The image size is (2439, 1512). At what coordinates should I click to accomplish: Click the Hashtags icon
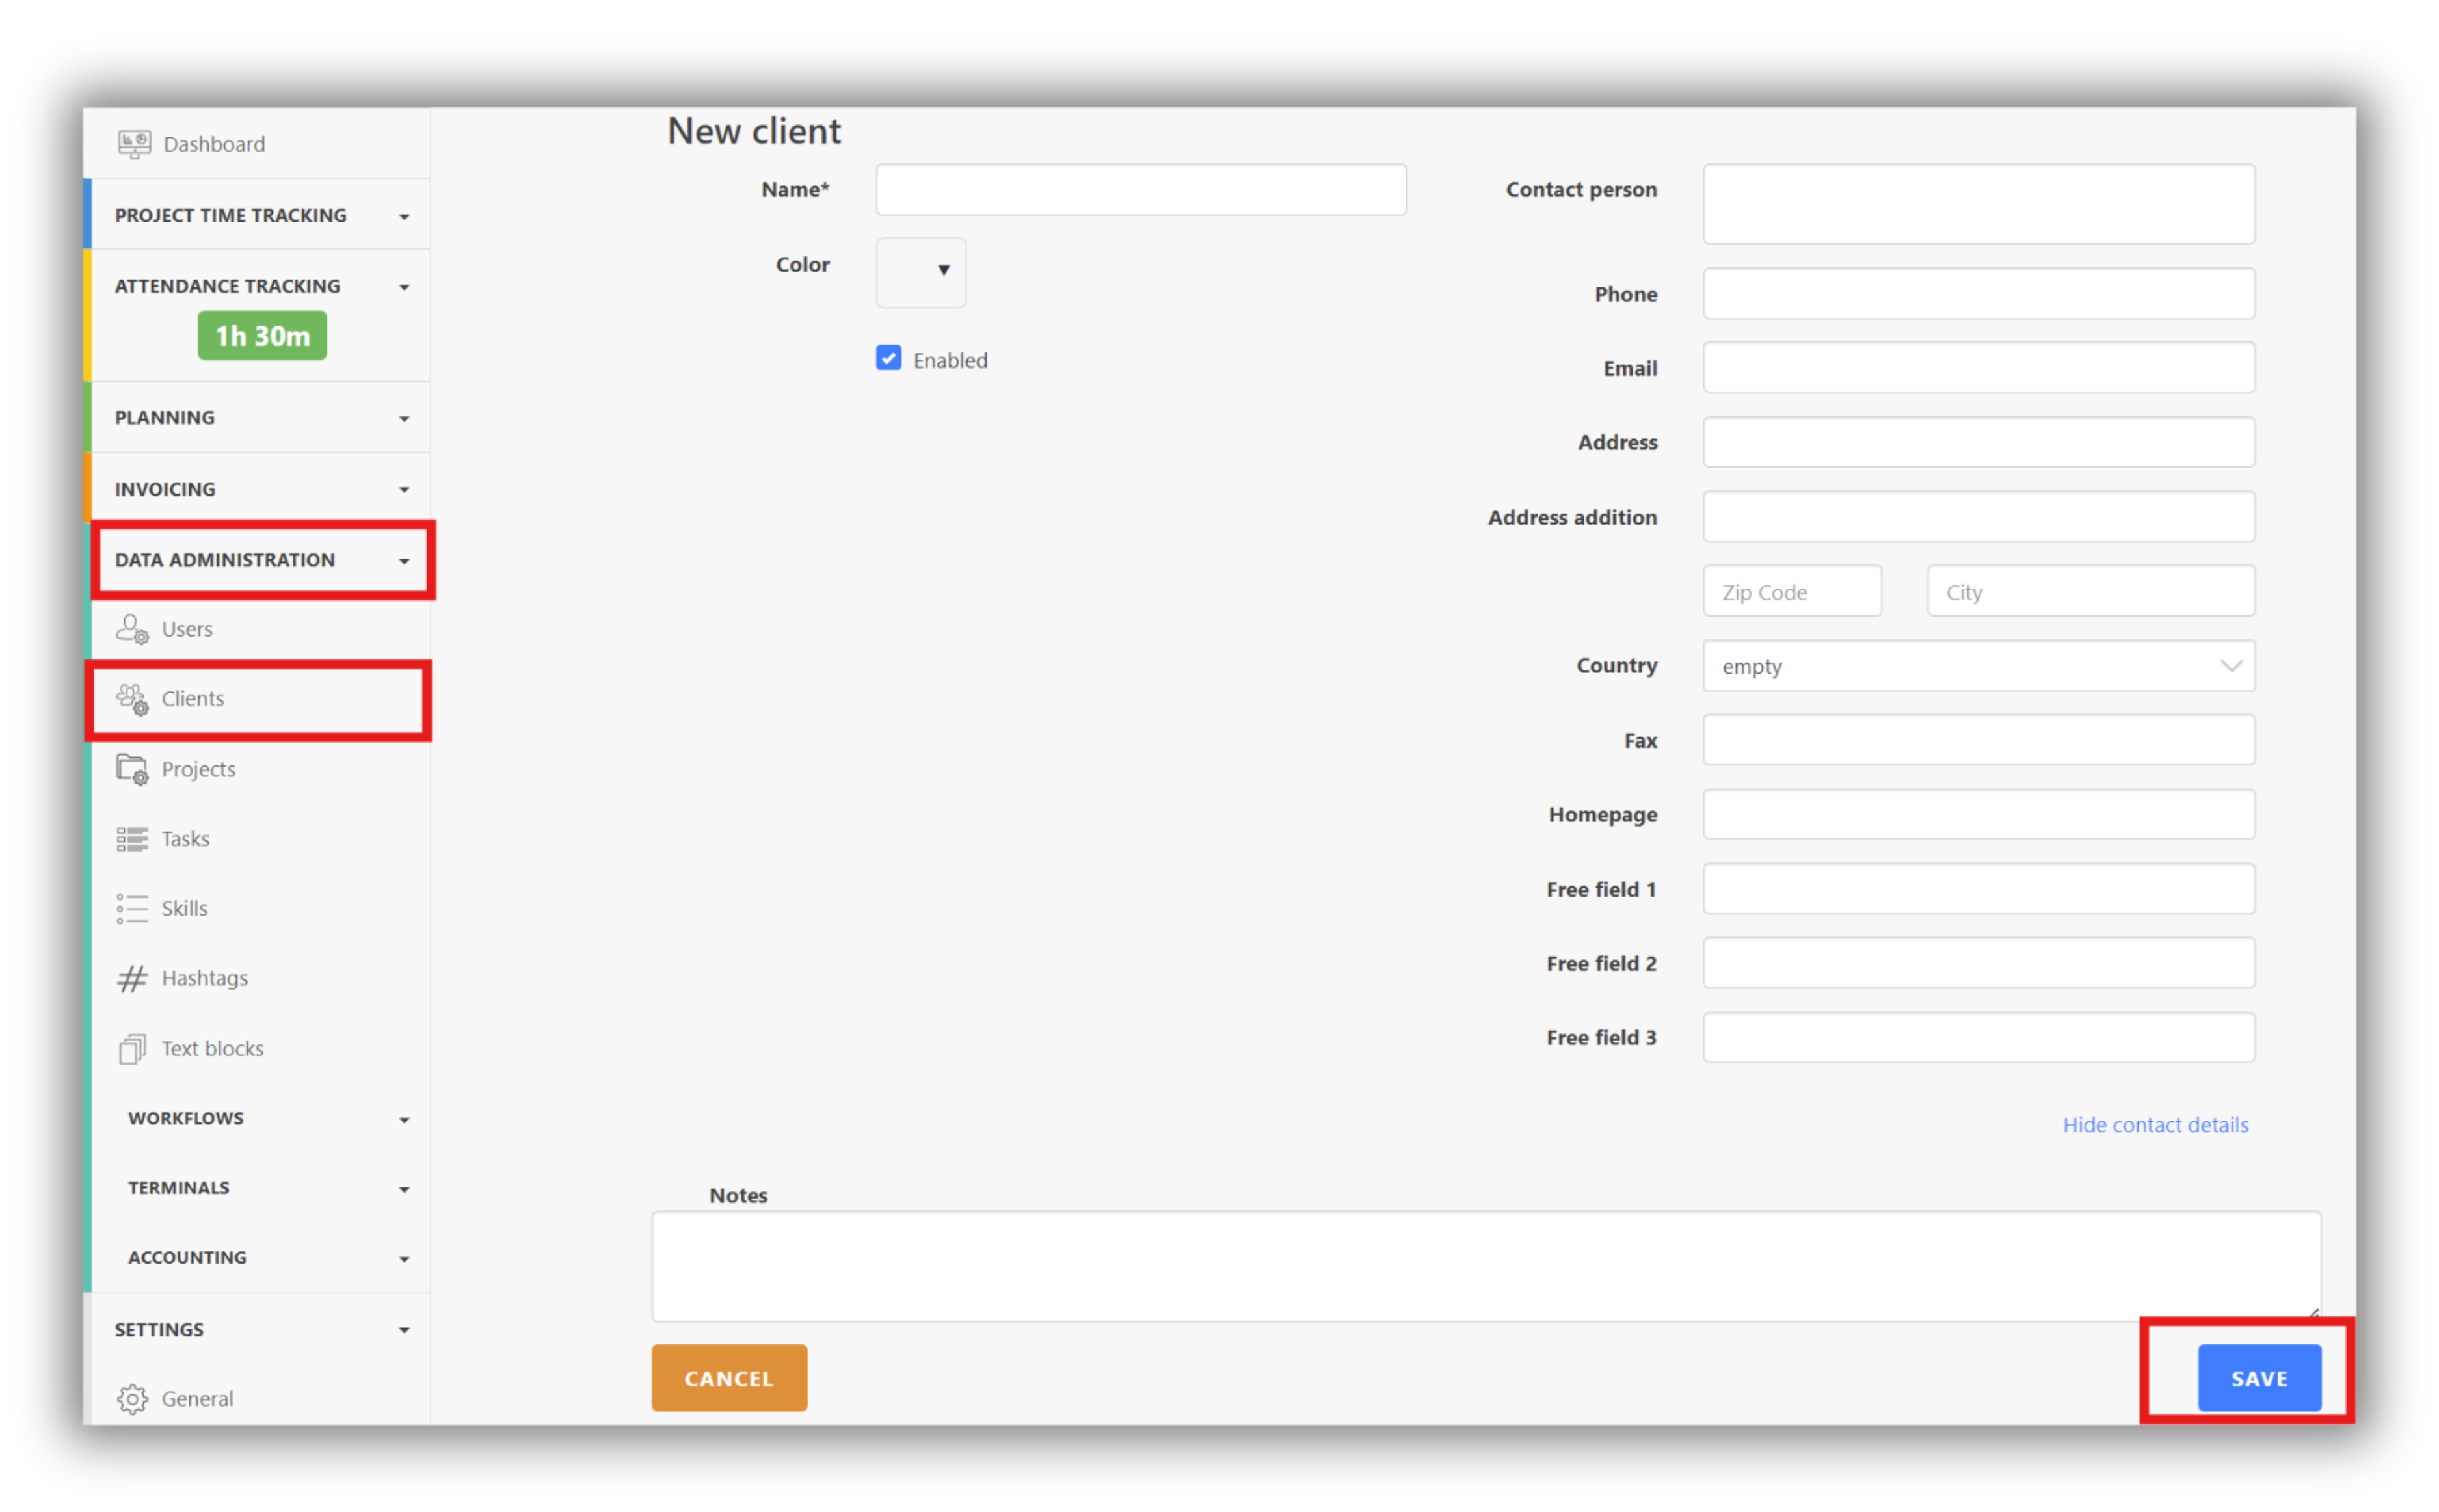click(x=132, y=977)
